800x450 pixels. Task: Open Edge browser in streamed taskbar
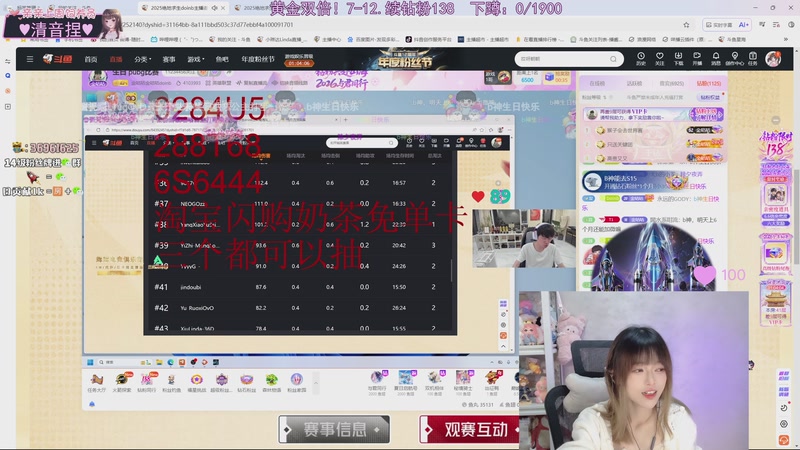[170, 362]
